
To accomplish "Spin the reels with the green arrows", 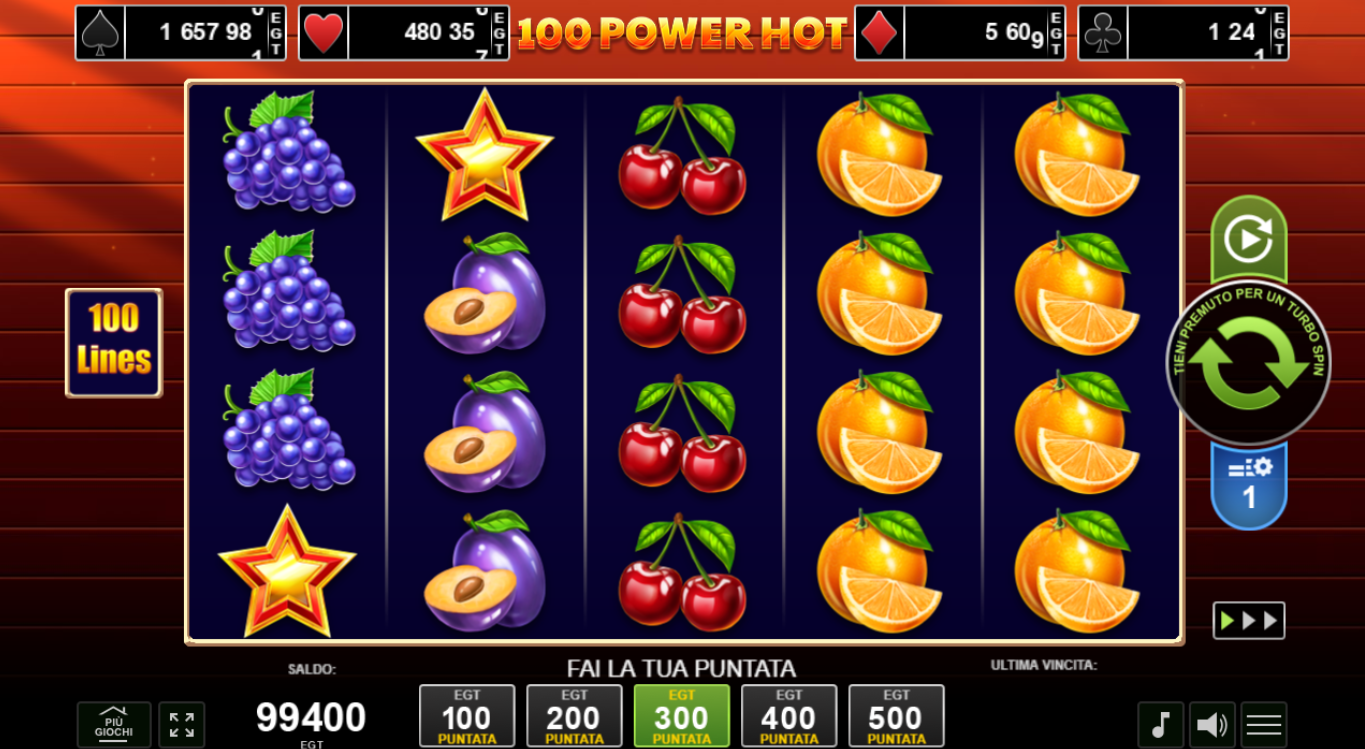I will click(x=1248, y=364).
